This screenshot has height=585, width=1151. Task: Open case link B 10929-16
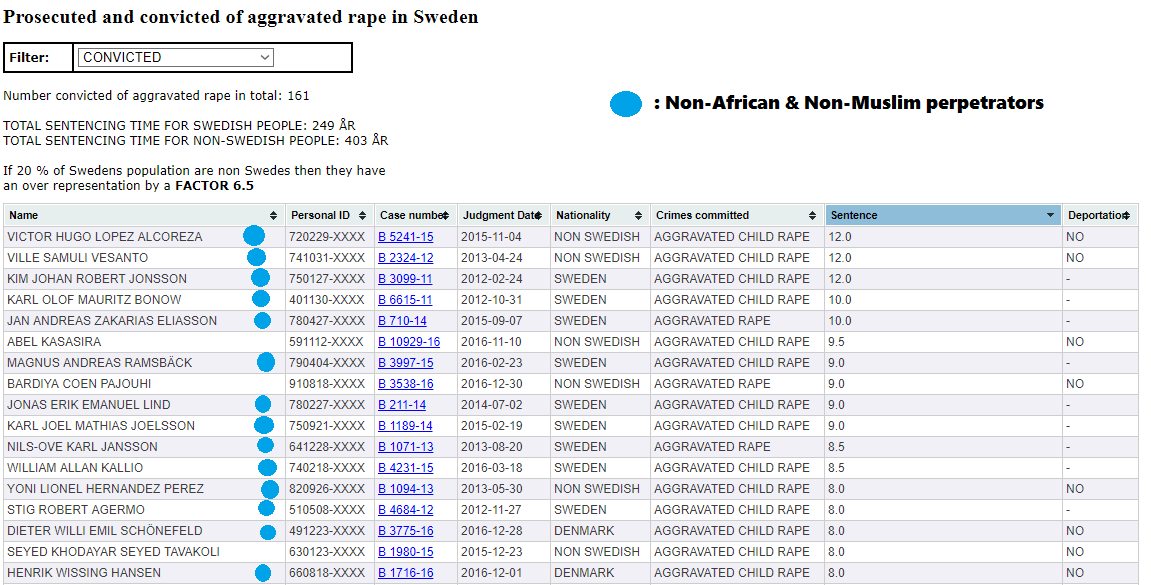pyautogui.click(x=408, y=342)
